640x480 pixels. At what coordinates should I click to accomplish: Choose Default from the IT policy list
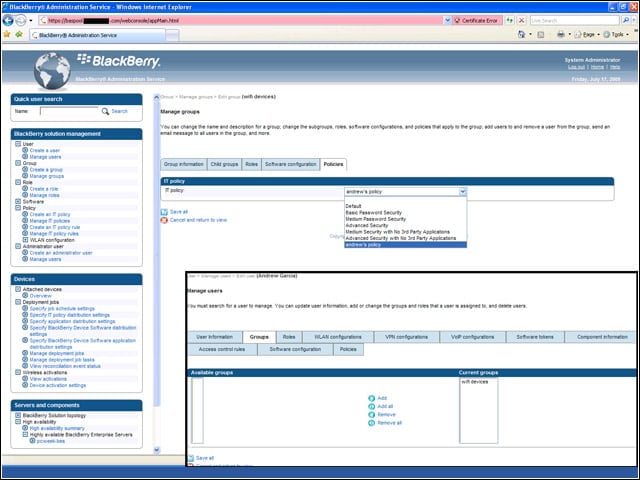point(405,206)
